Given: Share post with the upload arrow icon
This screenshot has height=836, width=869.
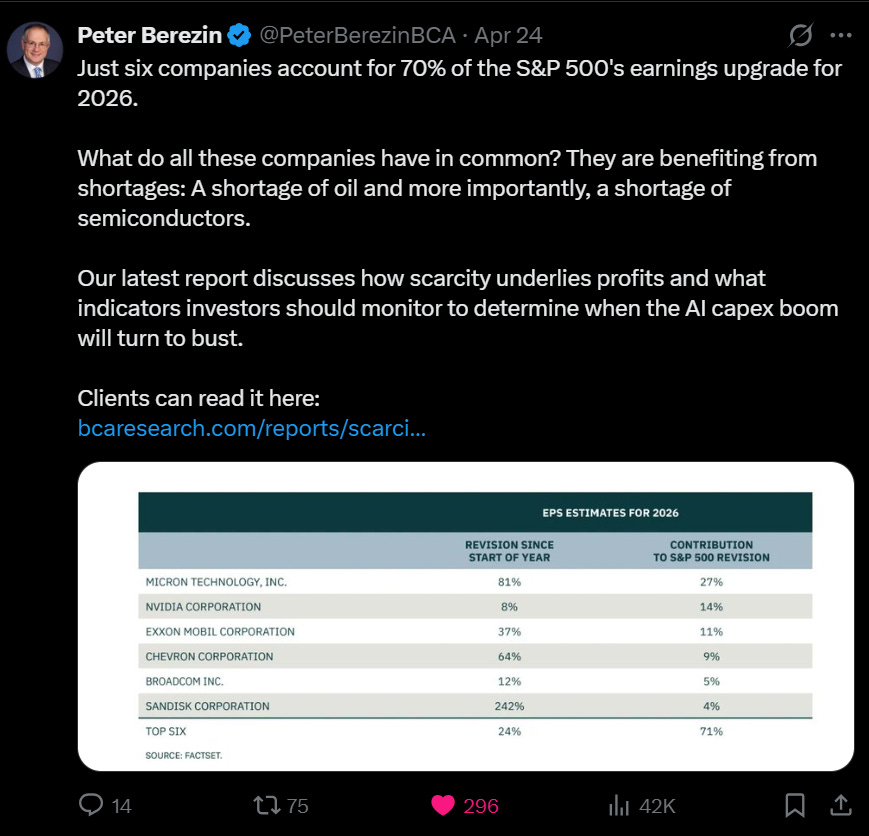Looking at the screenshot, I should [841, 805].
